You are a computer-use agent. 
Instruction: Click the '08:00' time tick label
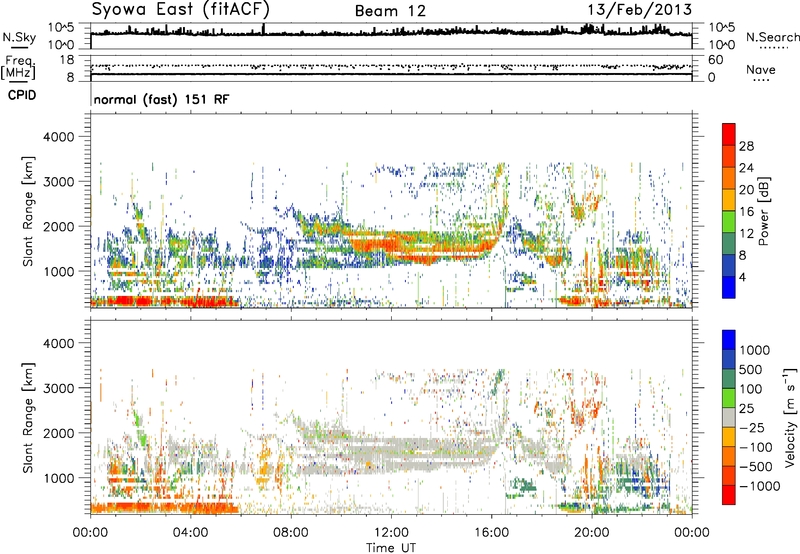291,533
